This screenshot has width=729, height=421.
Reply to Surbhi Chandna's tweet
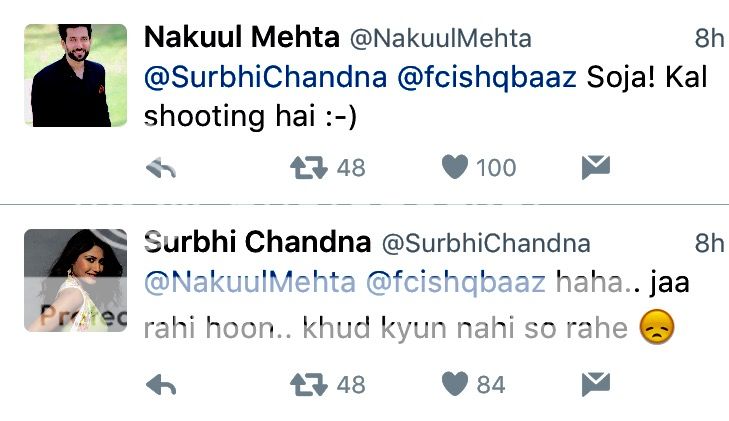(x=161, y=383)
